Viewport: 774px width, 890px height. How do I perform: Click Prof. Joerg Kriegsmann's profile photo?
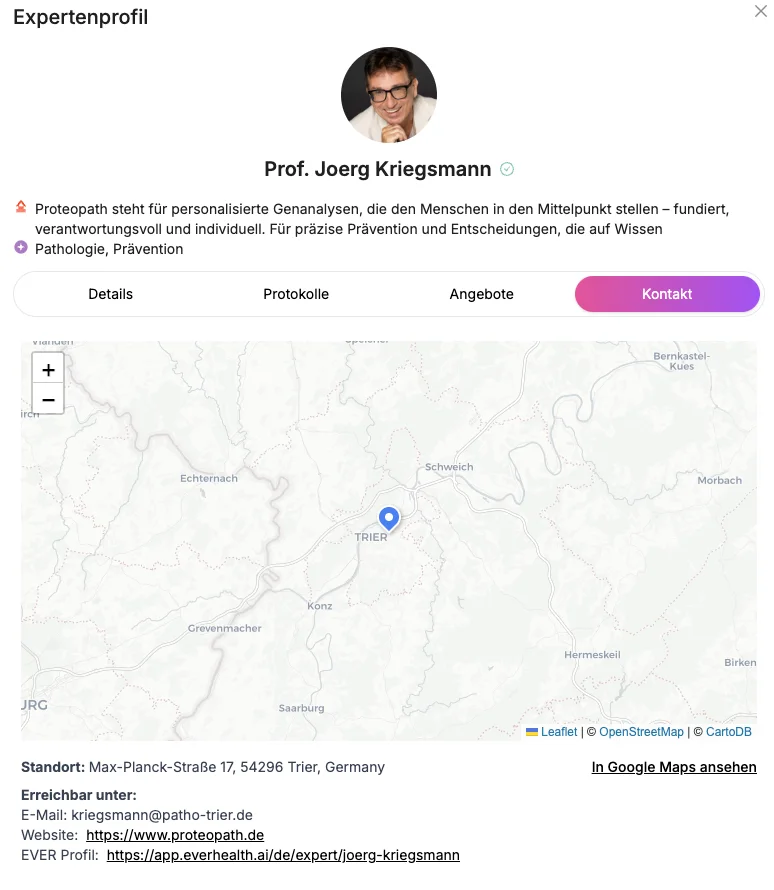[389, 95]
